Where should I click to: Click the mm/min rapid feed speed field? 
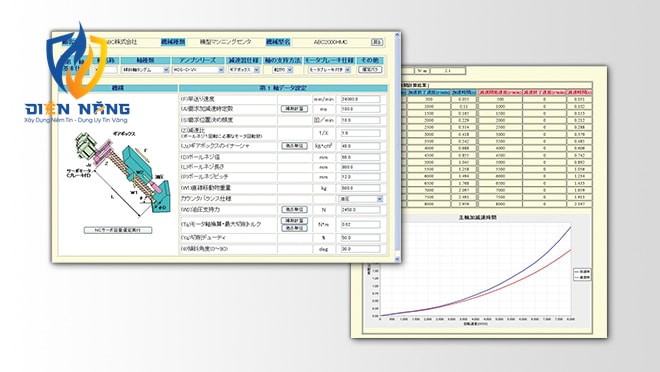click(x=360, y=99)
